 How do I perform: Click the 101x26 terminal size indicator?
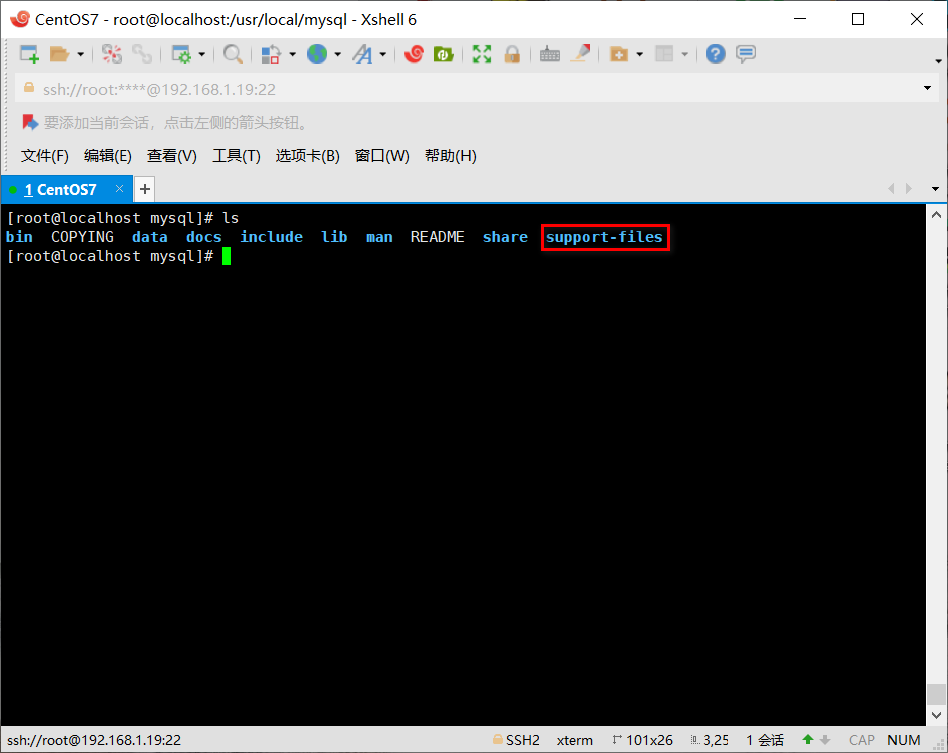tap(643, 740)
